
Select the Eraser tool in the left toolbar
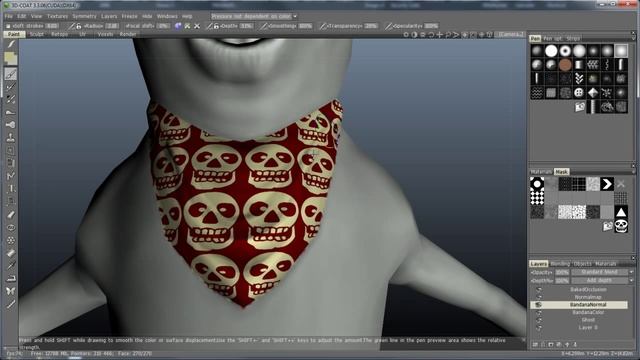(x=11, y=215)
